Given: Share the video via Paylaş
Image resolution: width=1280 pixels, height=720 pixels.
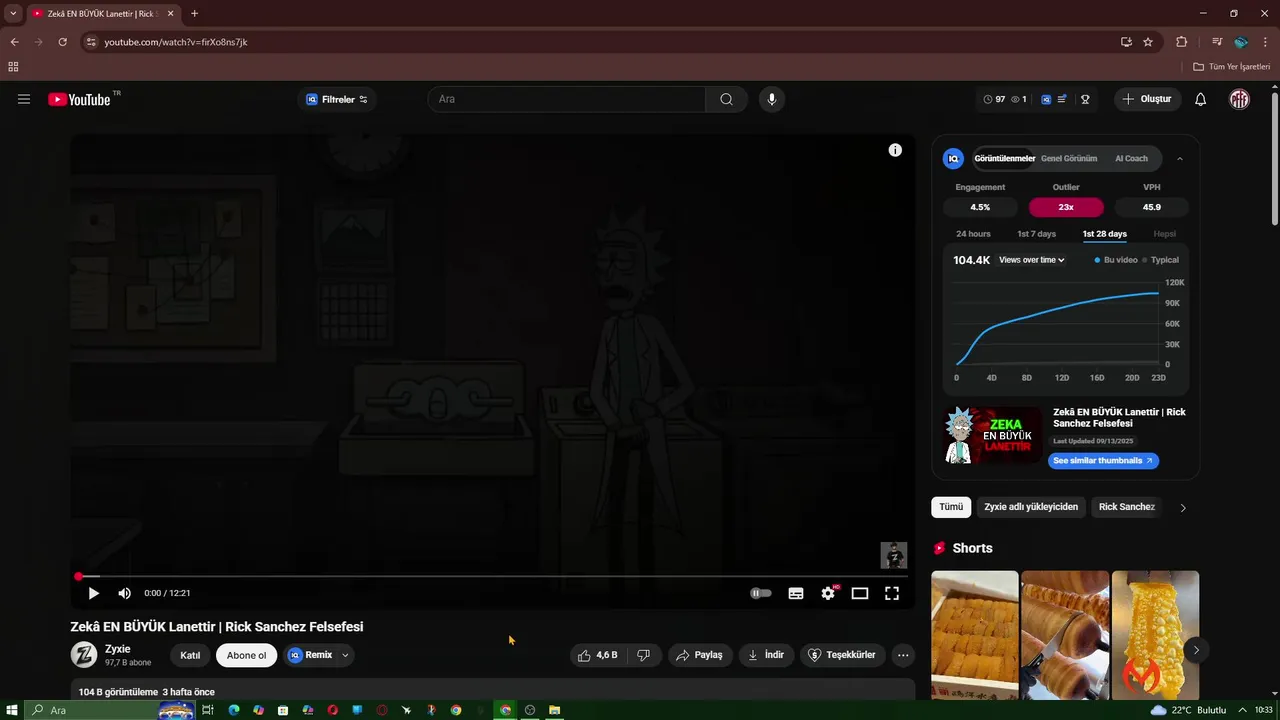Looking at the screenshot, I should pos(699,655).
